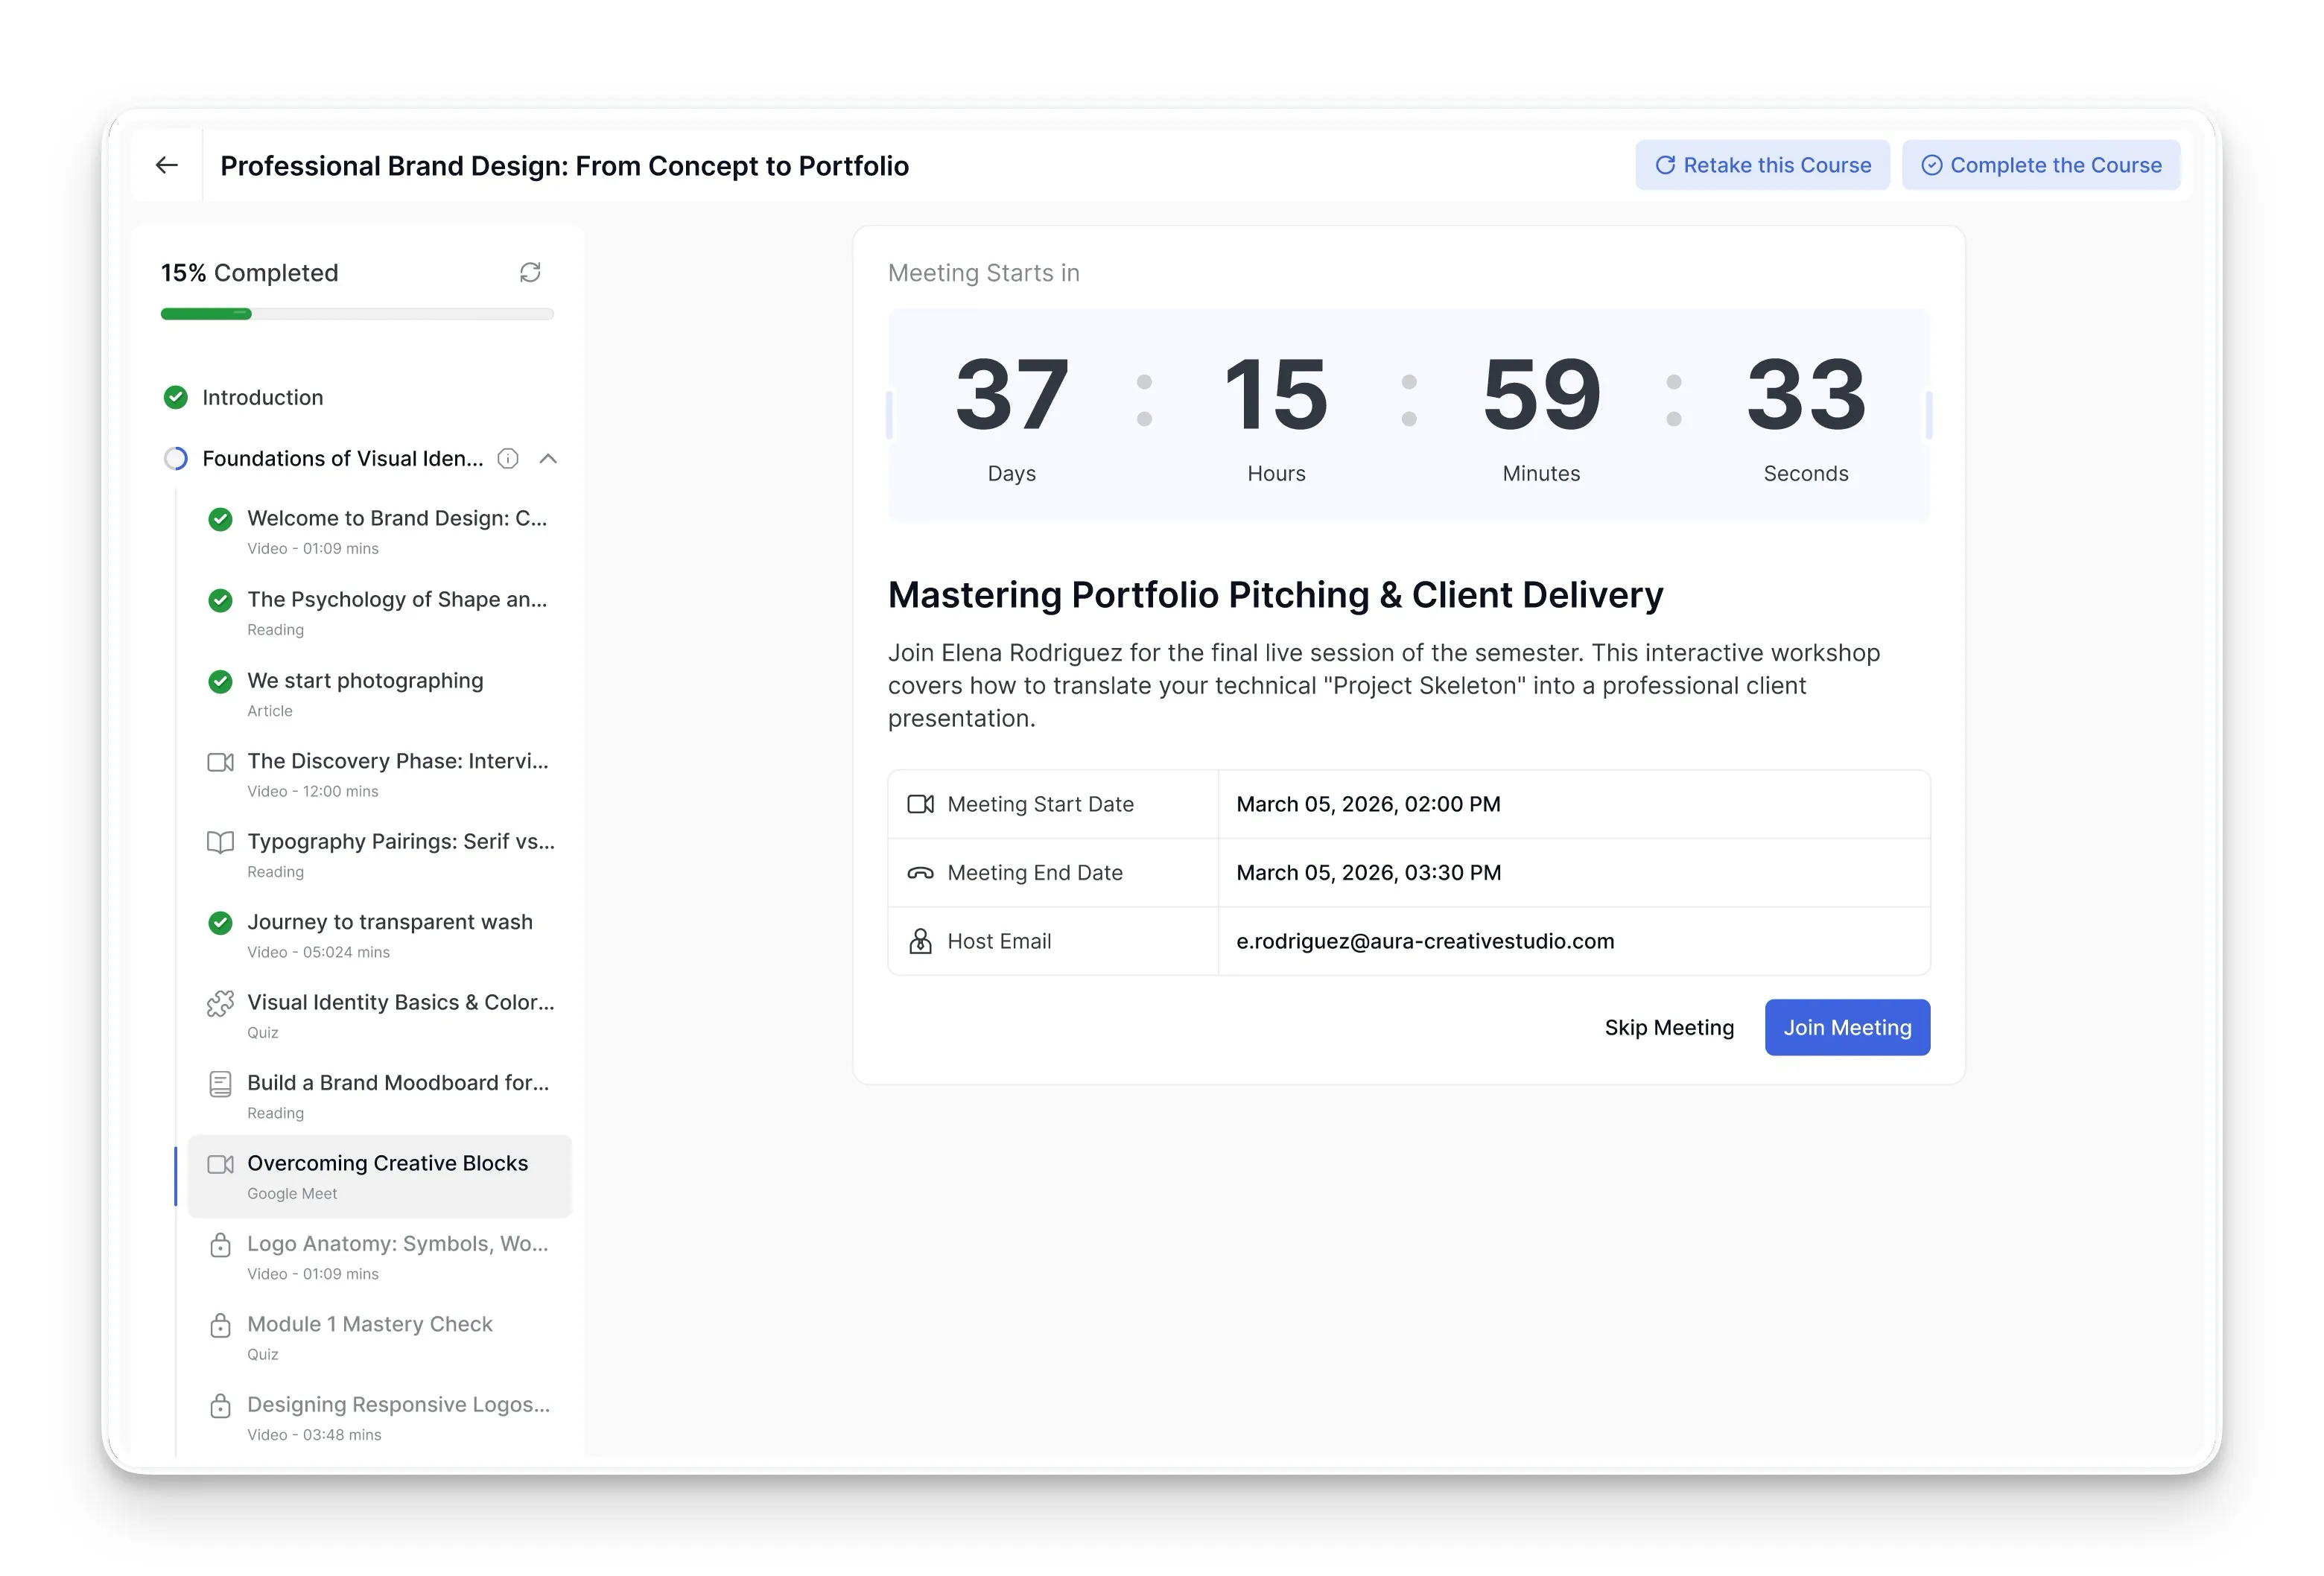Click the lock icon of Logo Anatomy lesson
Viewport: 2324px width, 1576px height.
tap(220, 1244)
